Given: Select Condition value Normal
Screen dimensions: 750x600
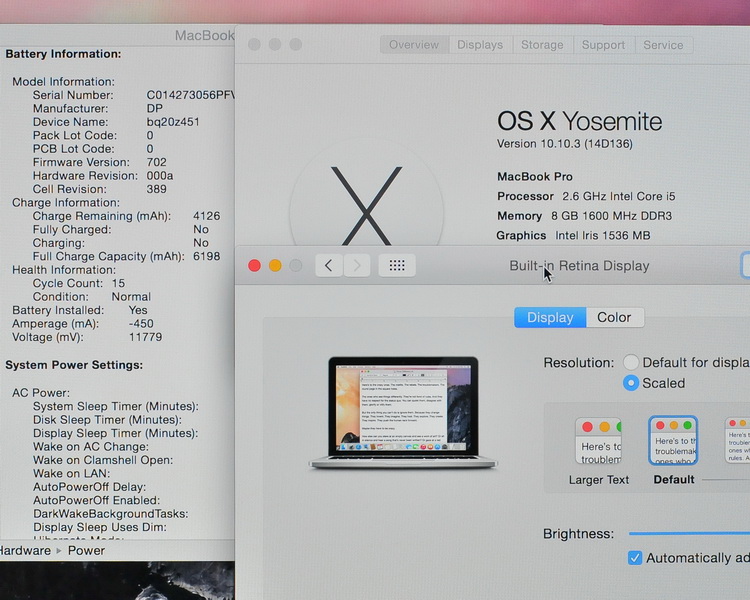Looking at the screenshot, I should (131, 297).
